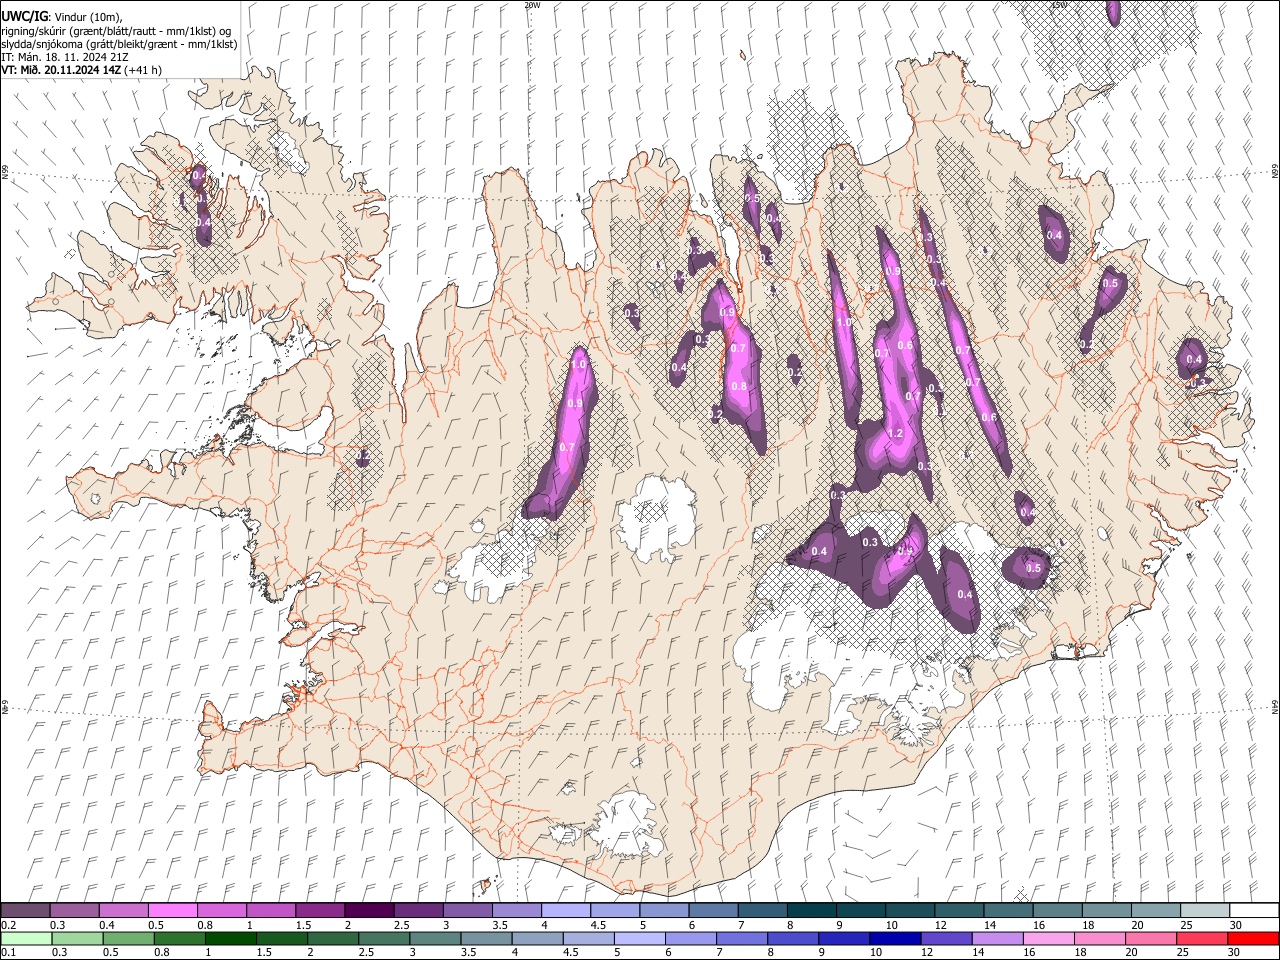Click the '1.0' value in the westernmost snow band
This screenshot has width=1280, height=960.
click(x=578, y=365)
